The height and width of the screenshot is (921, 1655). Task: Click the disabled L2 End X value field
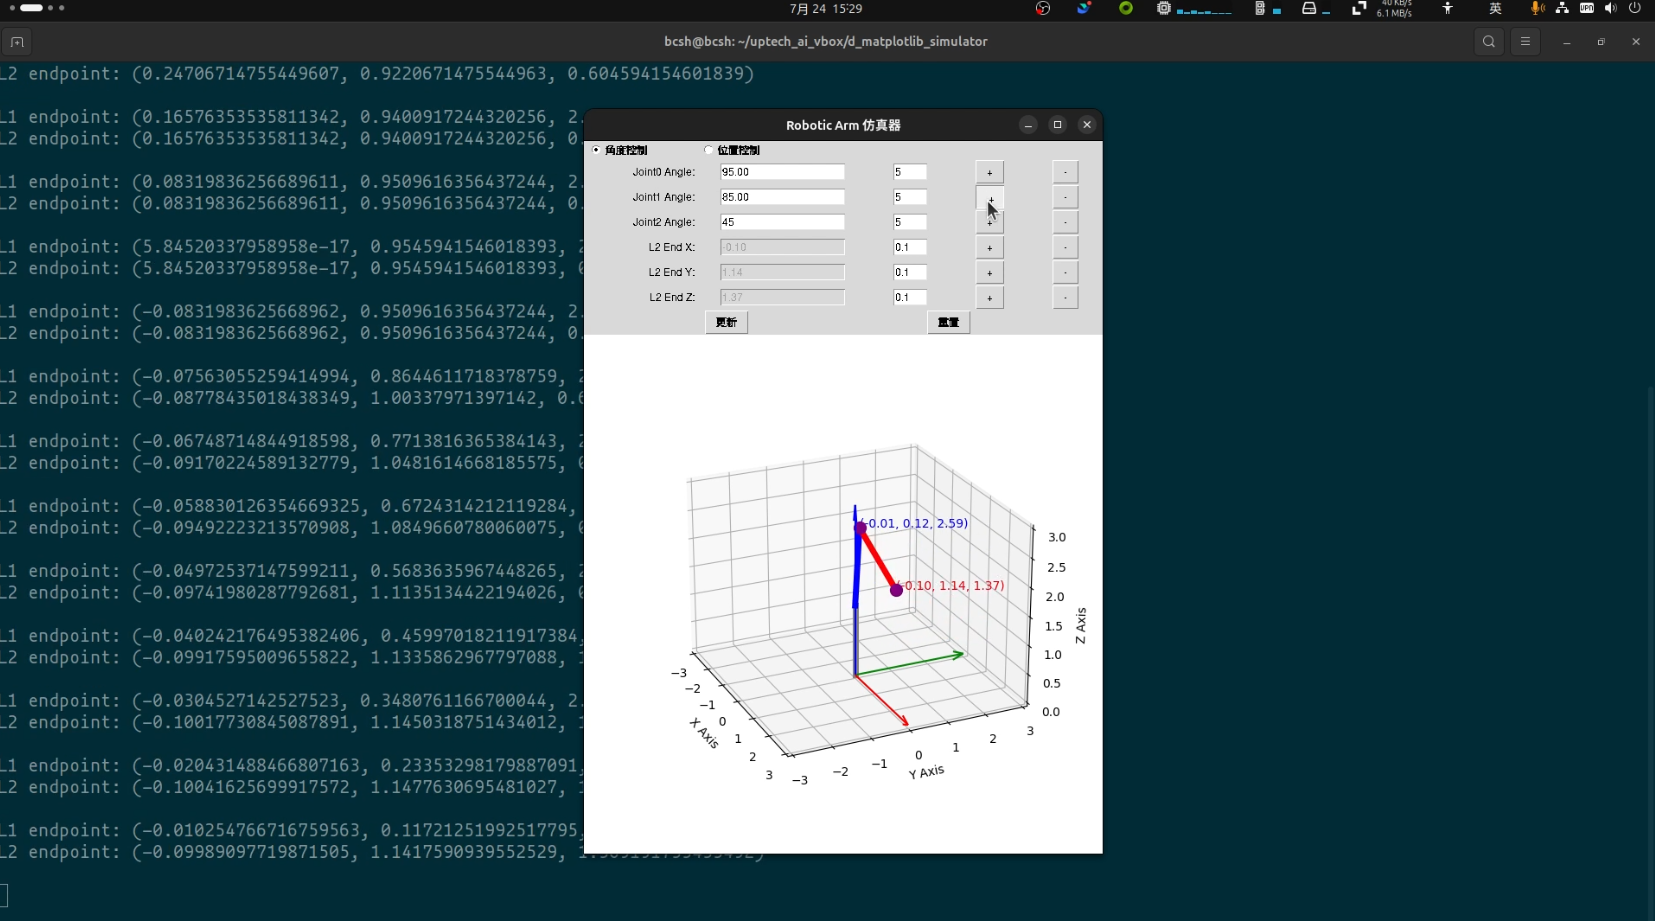782,247
